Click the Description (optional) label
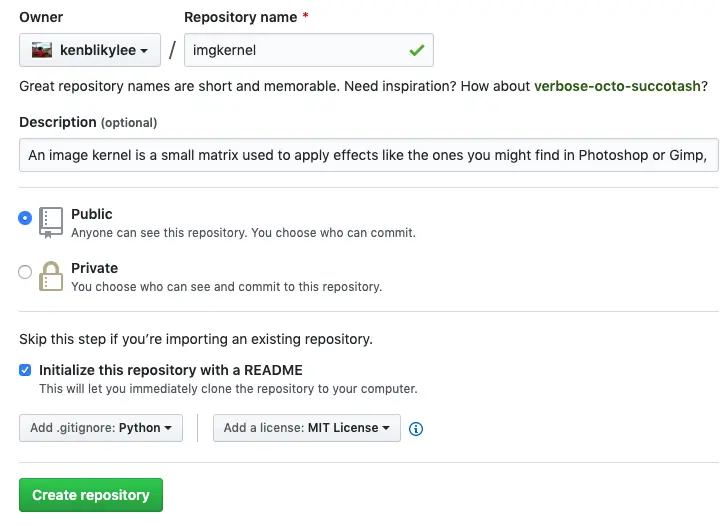726x525 pixels. tap(88, 122)
